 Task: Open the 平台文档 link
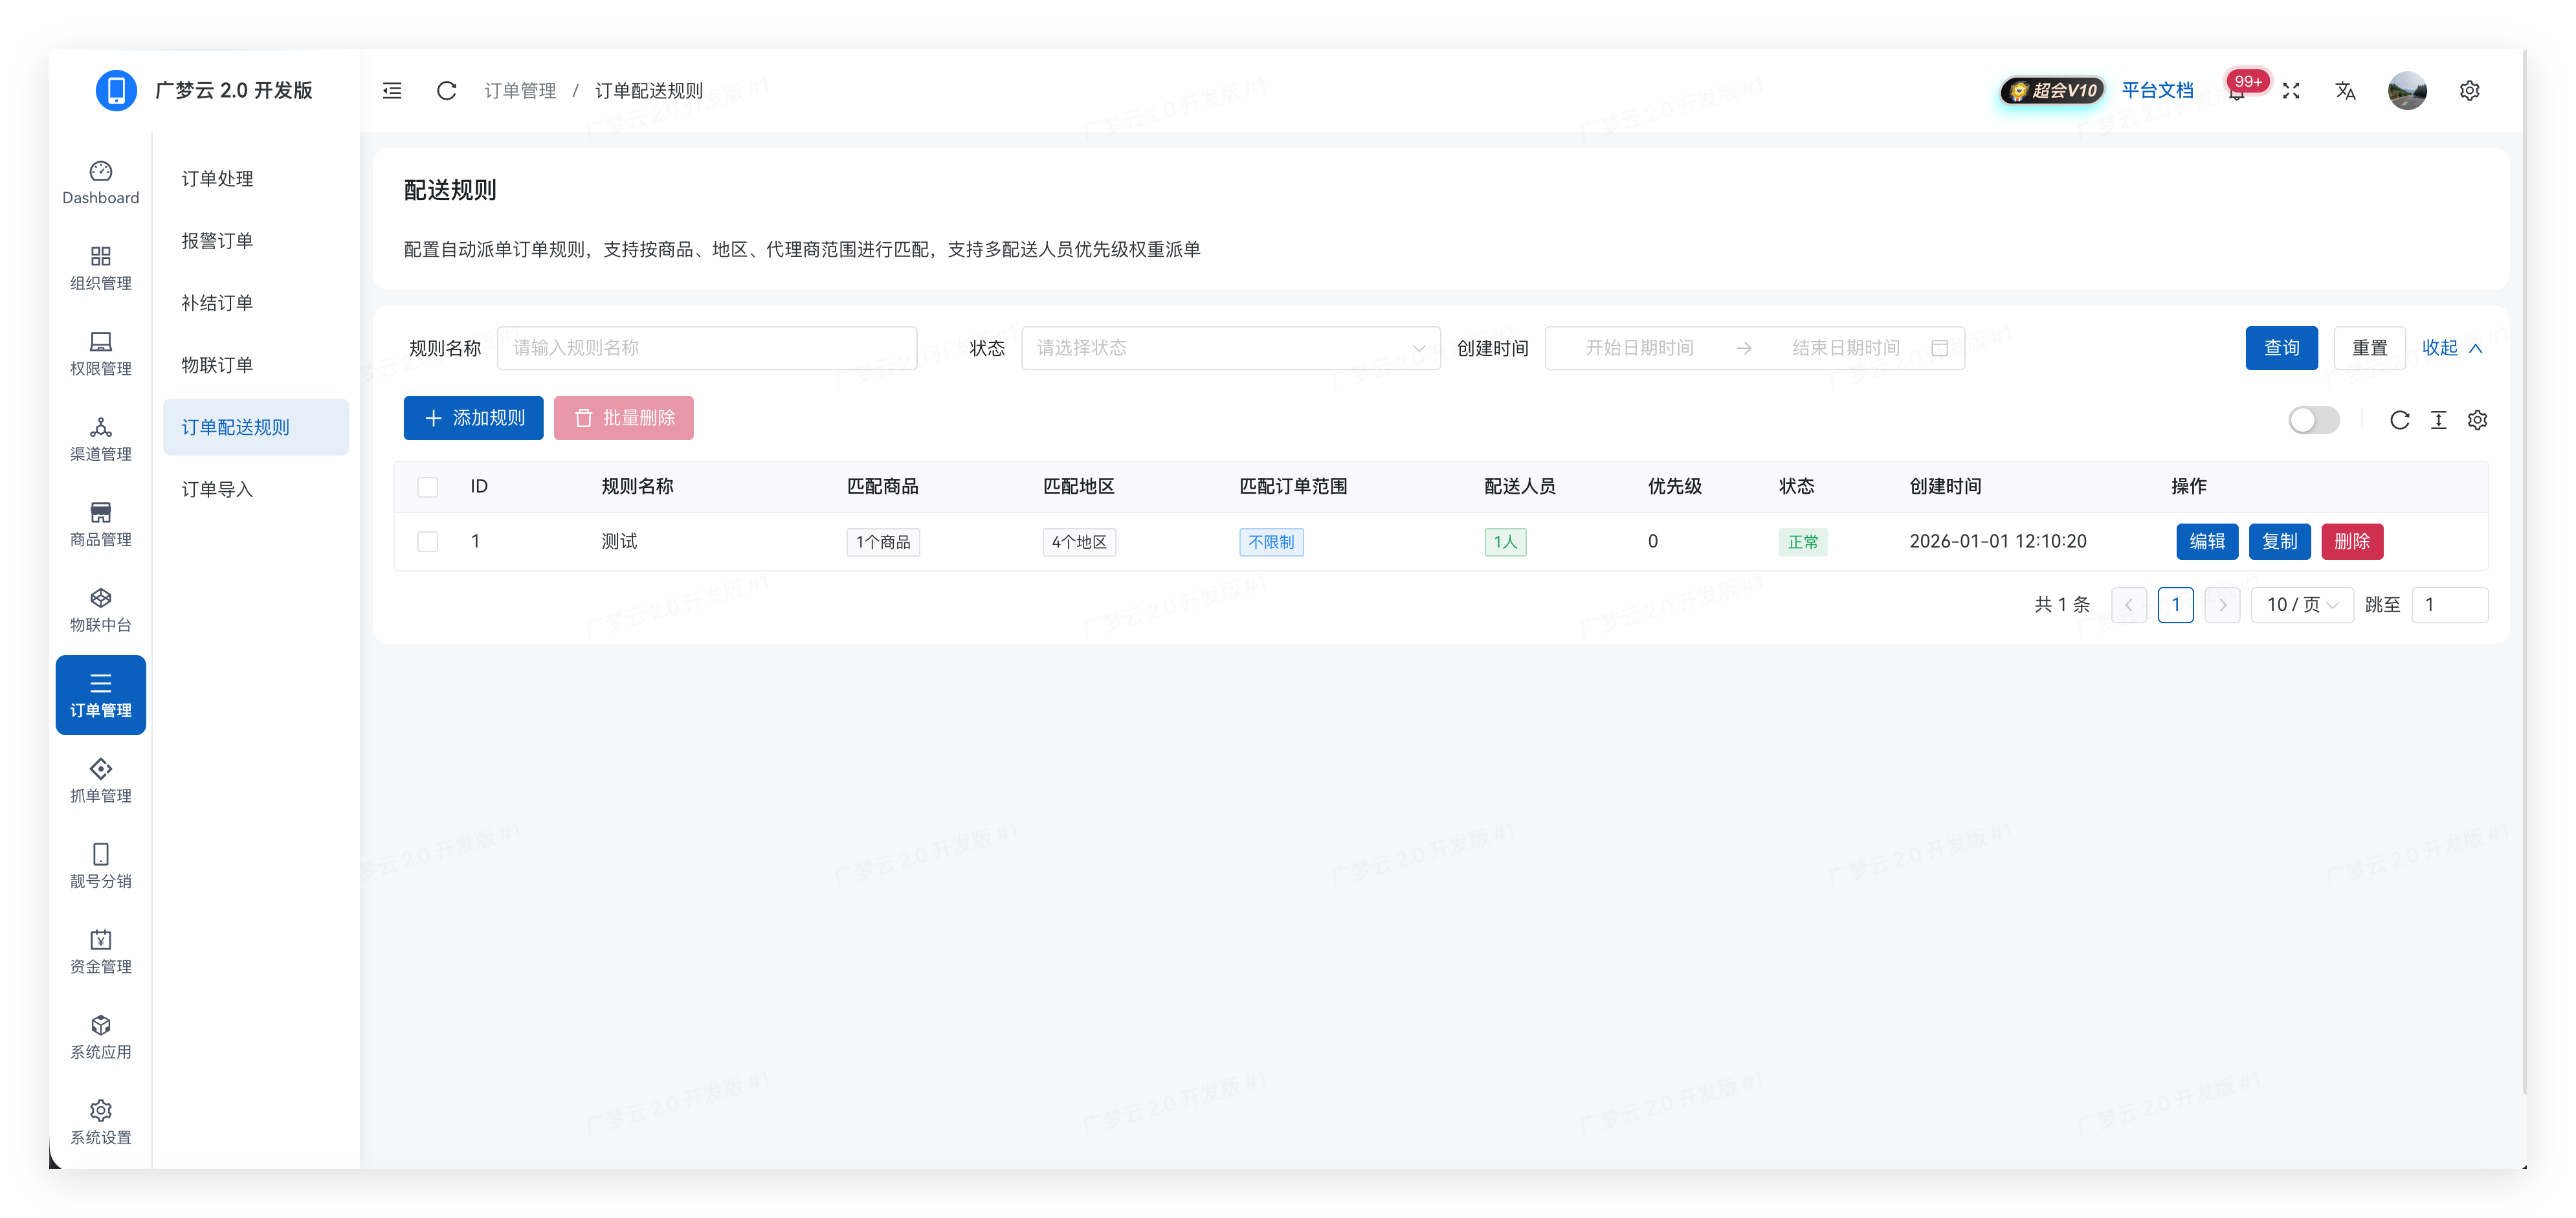coord(2157,91)
